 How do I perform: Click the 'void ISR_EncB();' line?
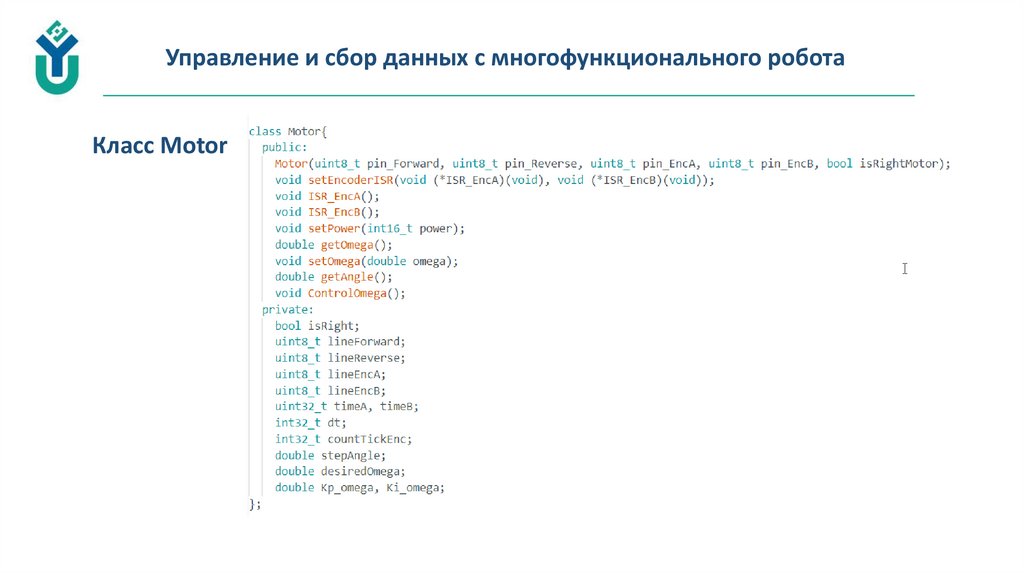click(x=327, y=212)
